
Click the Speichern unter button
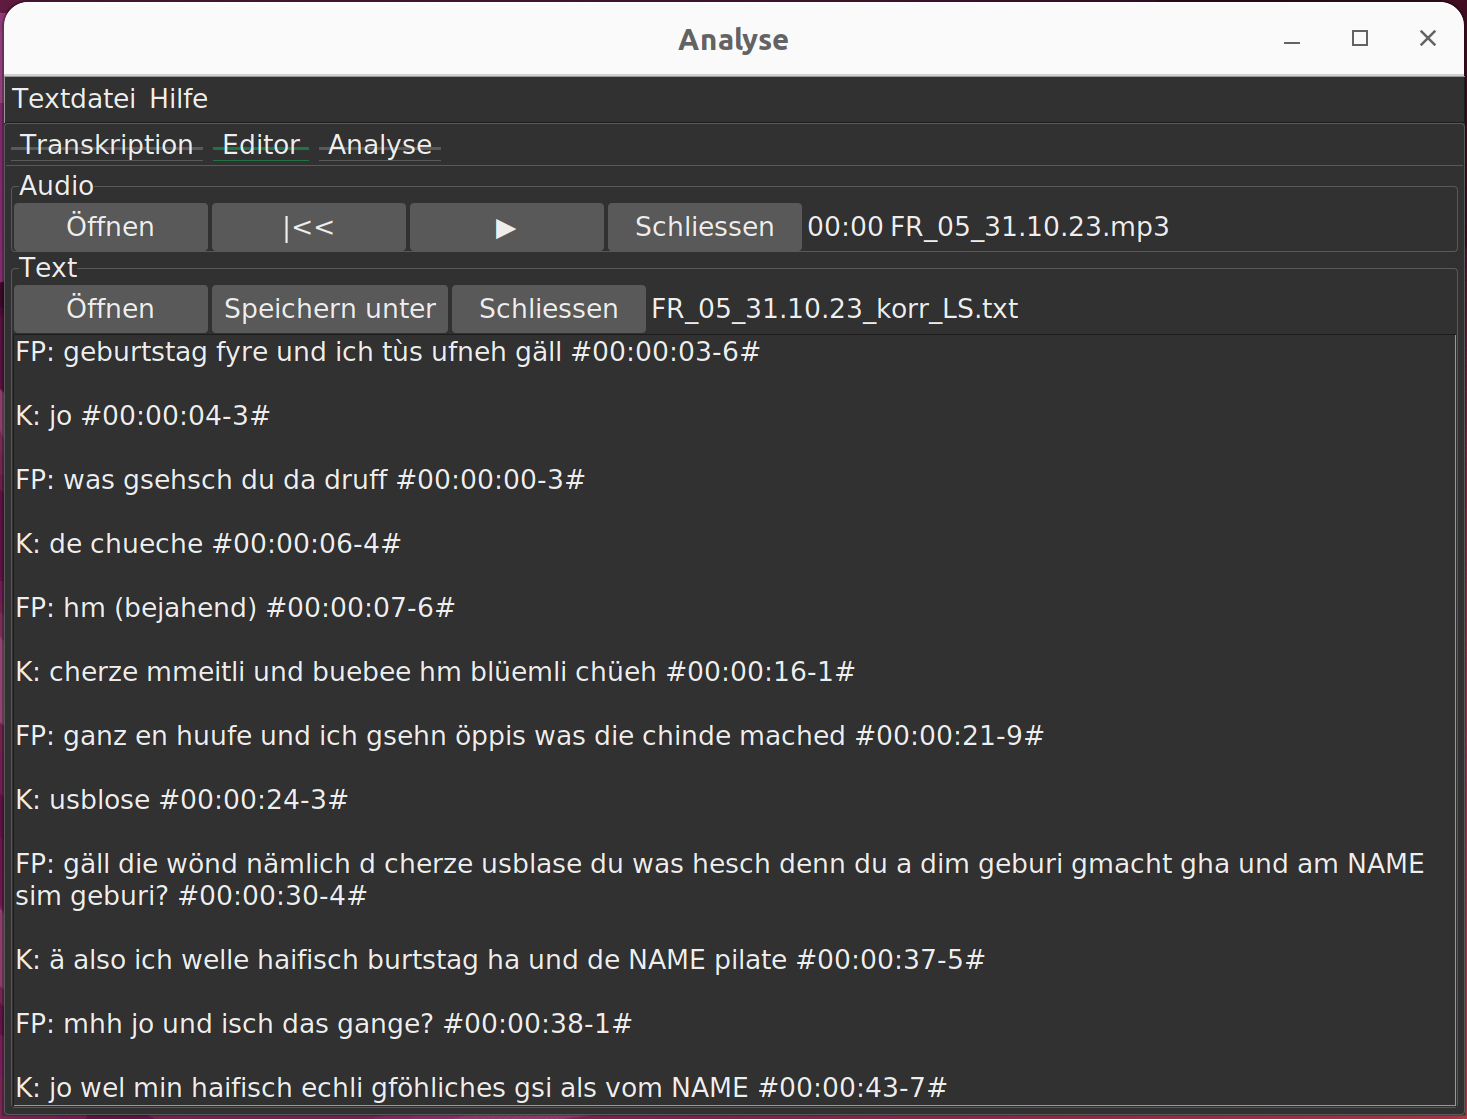(x=329, y=309)
